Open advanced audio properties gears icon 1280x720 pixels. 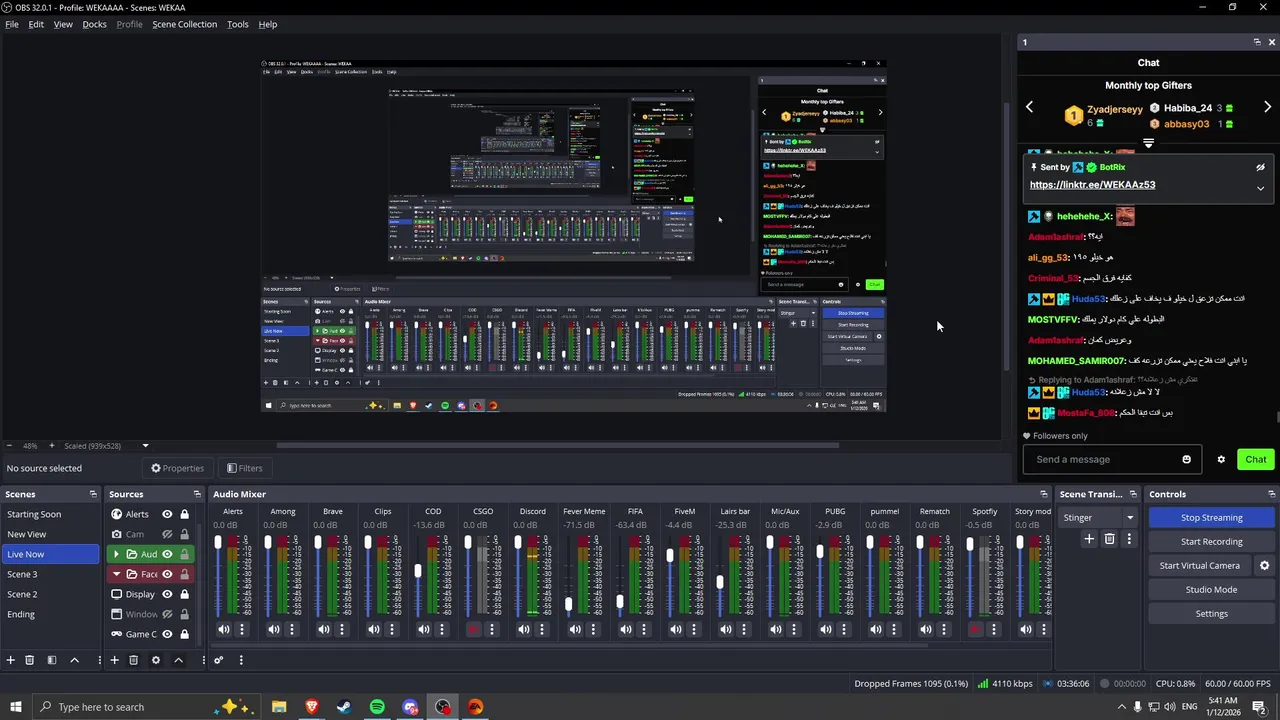tap(219, 660)
